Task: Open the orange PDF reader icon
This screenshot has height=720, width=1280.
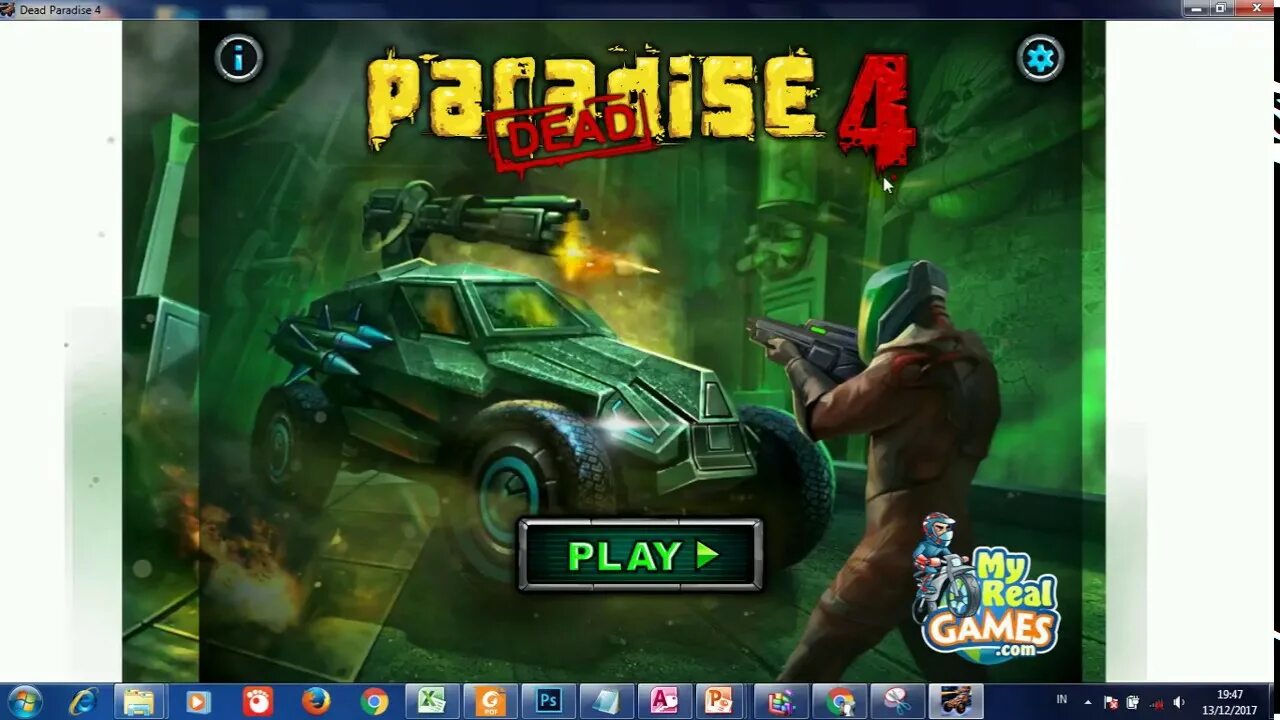Action: (x=490, y=701)
